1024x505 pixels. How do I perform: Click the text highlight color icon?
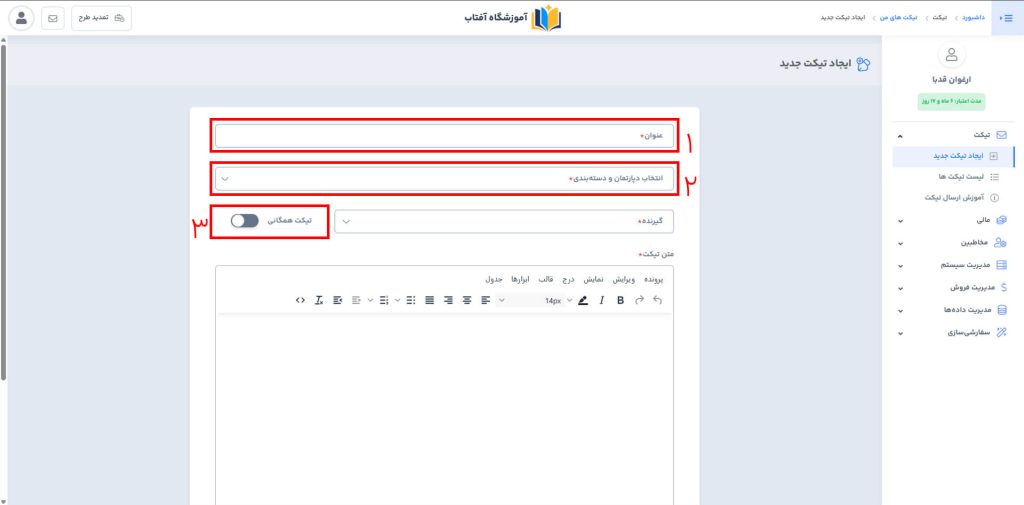pos(583,300)
